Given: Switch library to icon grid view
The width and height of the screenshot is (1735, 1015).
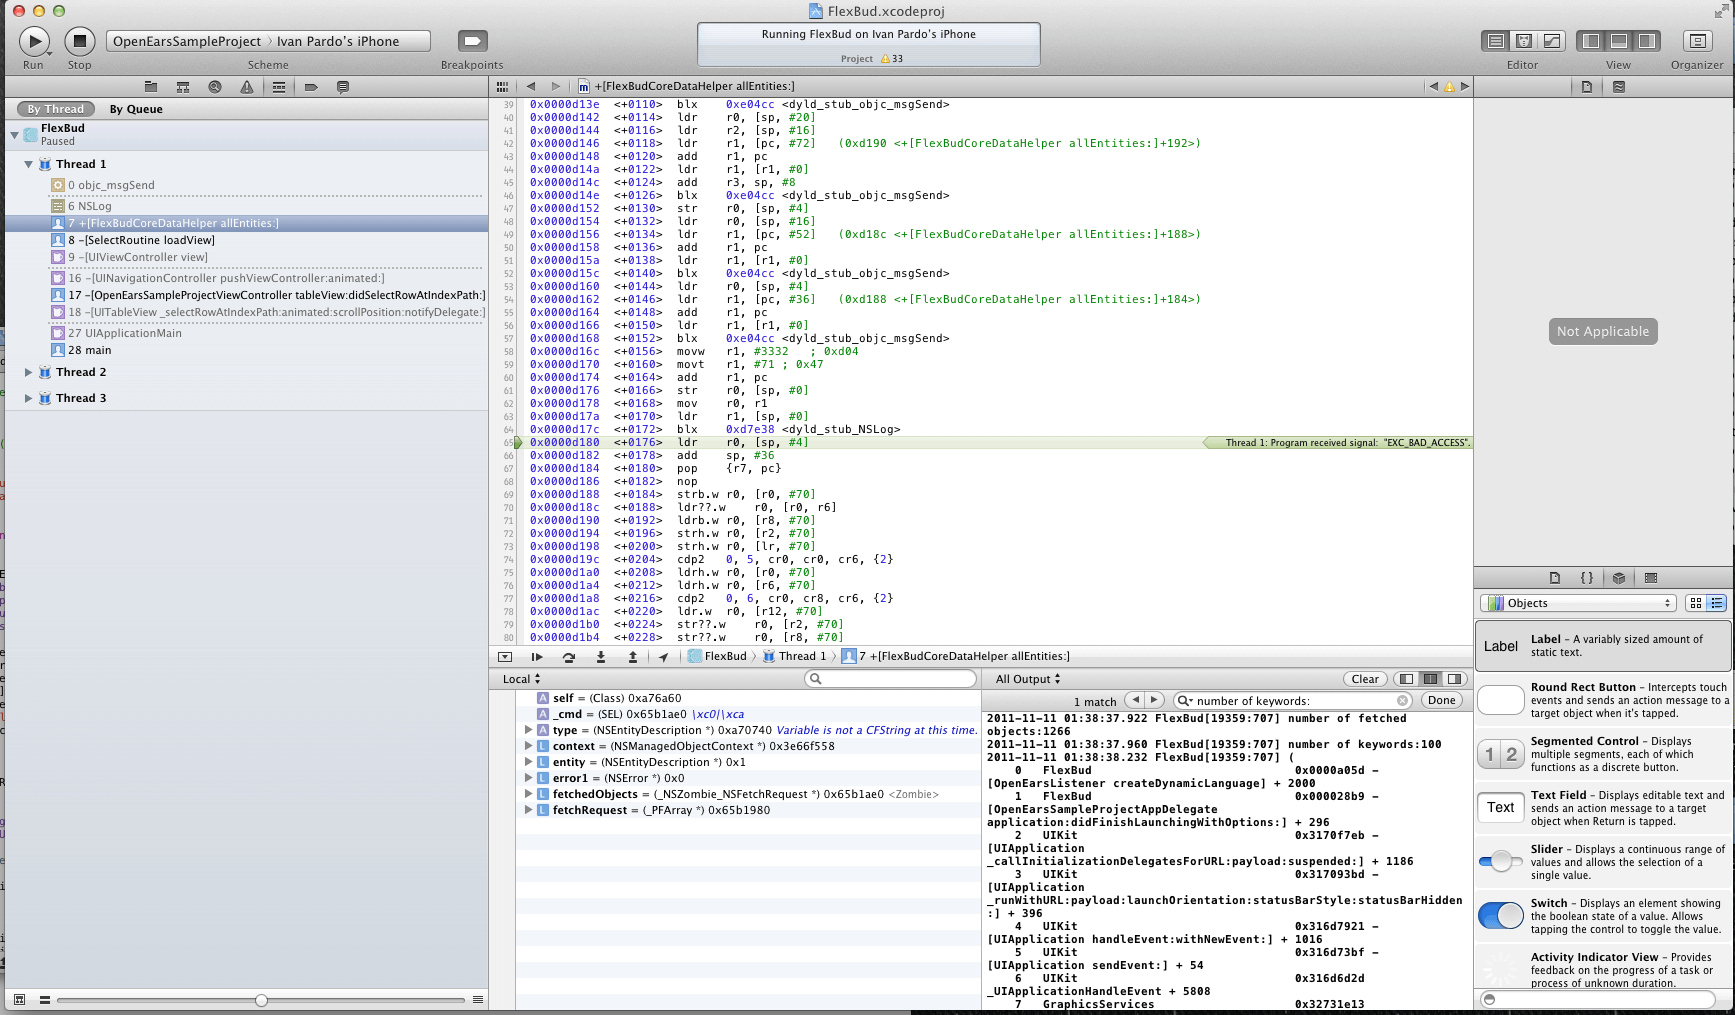Looking at the screenshot, I should point(1696,603).
